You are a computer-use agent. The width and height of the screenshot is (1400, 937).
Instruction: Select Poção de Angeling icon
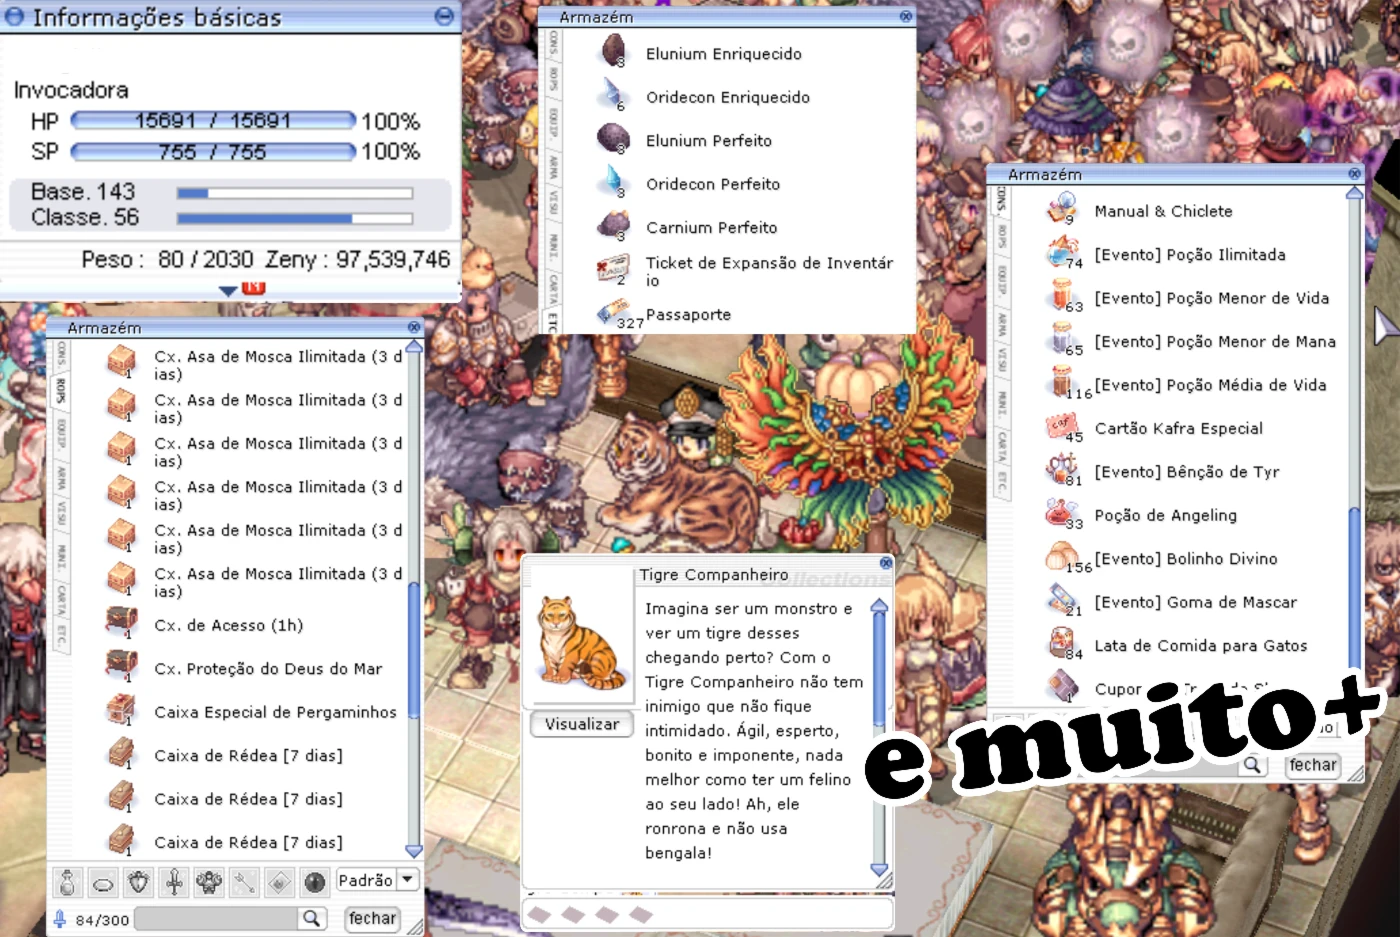point(1061,514)
